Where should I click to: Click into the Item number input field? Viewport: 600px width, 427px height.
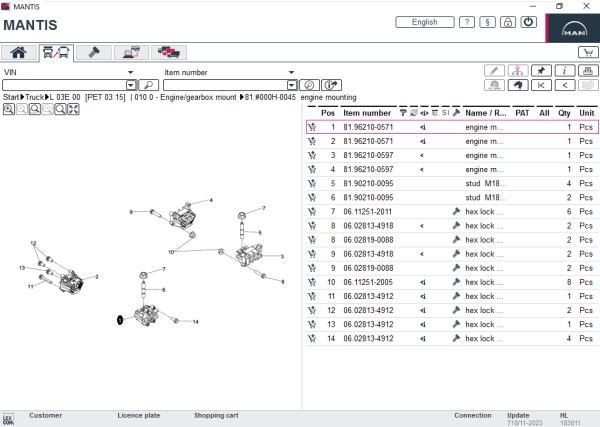[225, 85]
